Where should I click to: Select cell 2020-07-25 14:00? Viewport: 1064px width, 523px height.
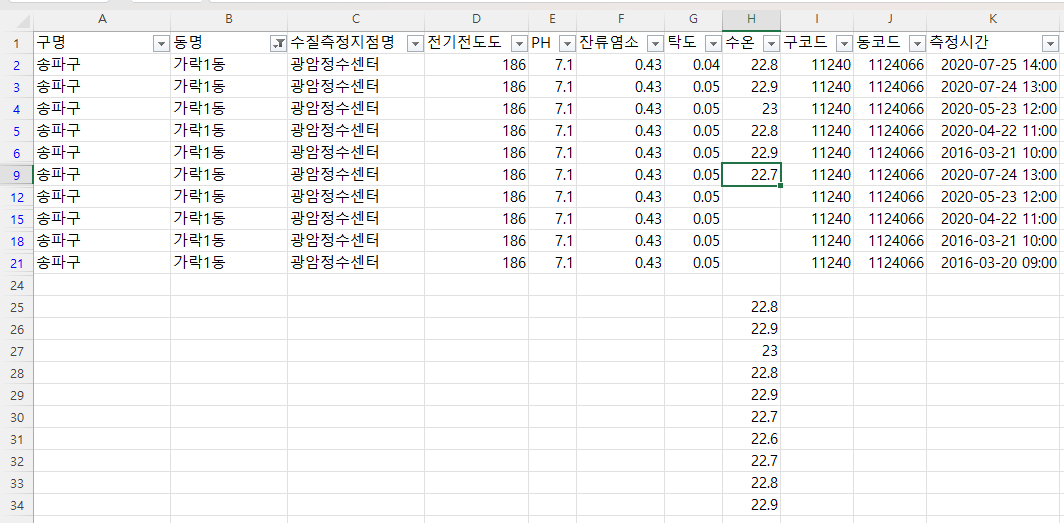[993, 66]
